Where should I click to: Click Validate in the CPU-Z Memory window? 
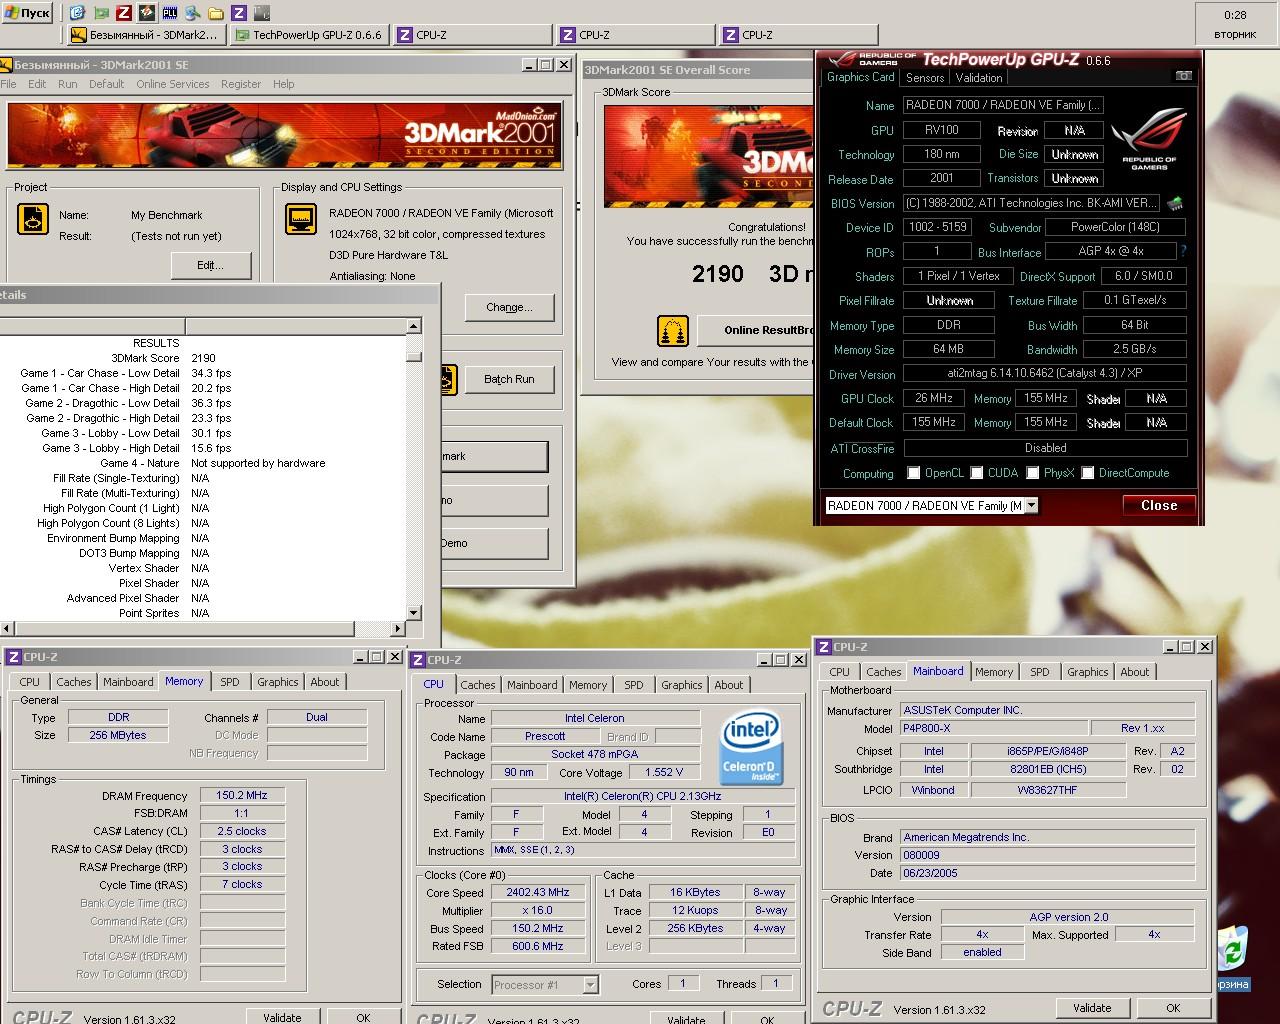click(282, 1017)
